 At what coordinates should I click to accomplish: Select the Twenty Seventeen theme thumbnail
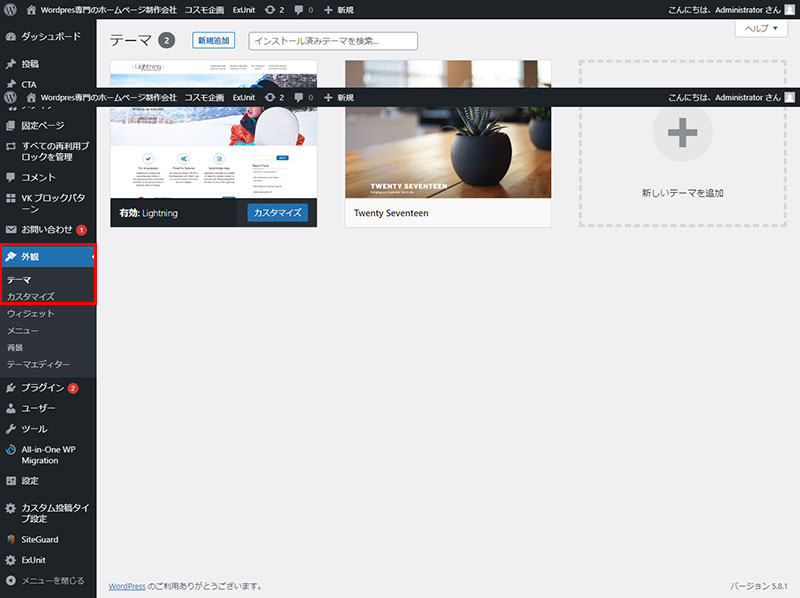click(x=447, y=130)
